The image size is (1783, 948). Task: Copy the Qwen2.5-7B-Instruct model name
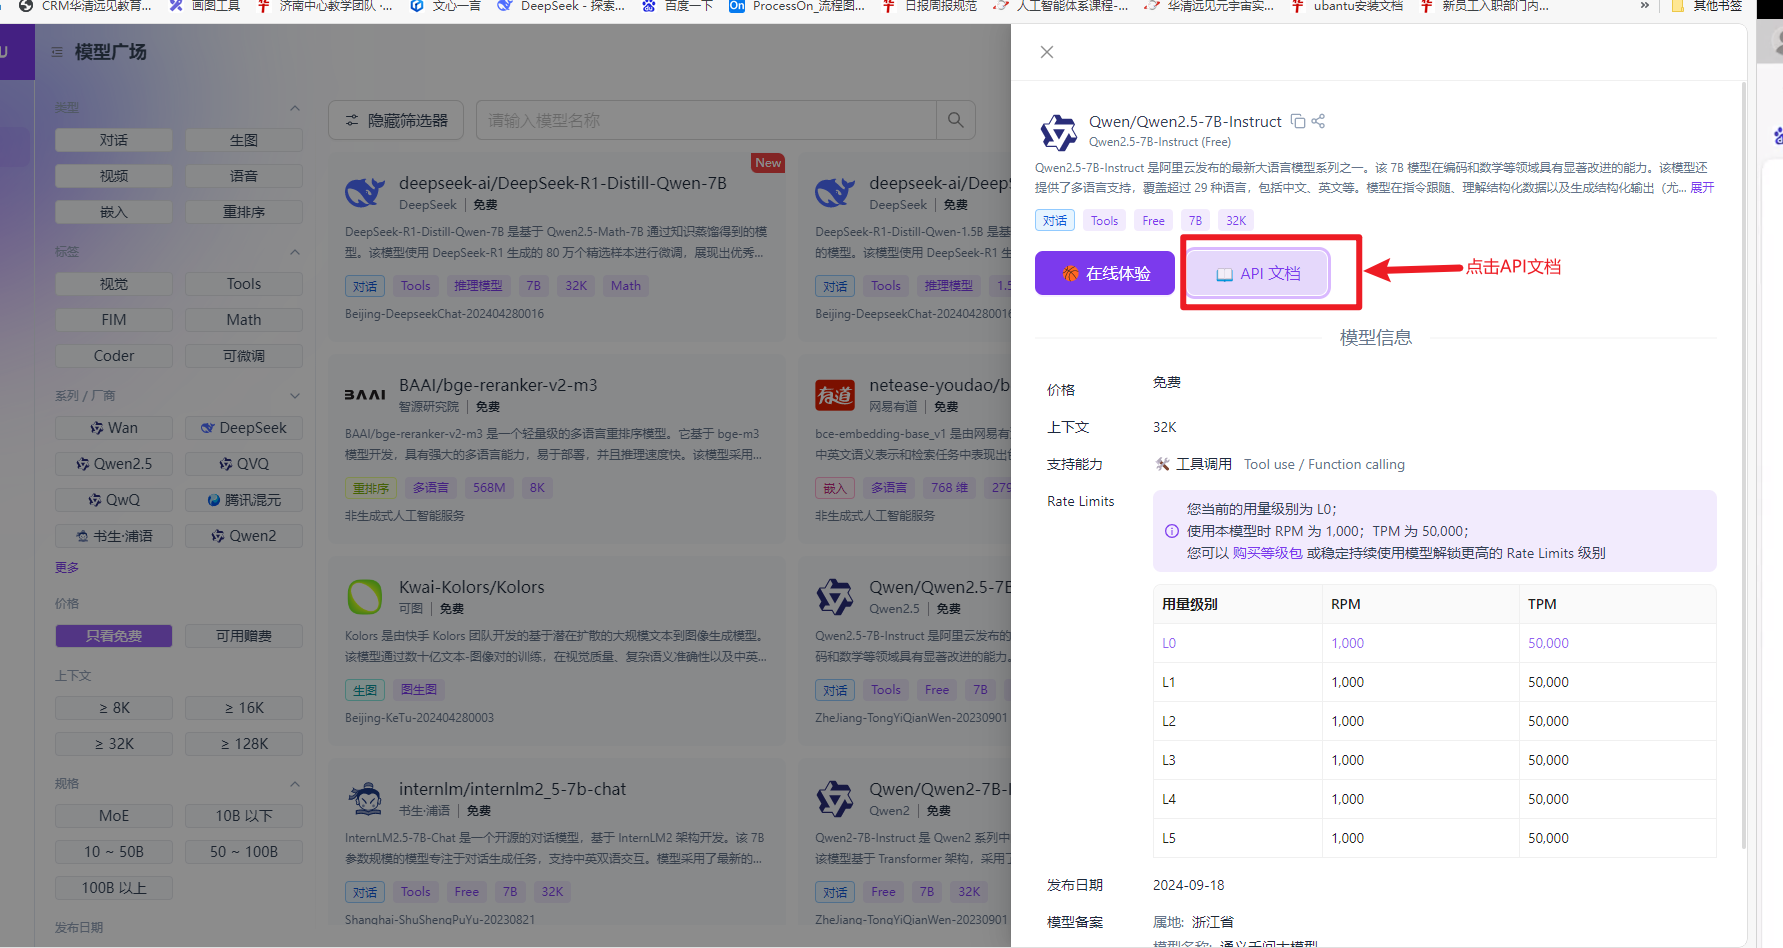[1295, 120]
